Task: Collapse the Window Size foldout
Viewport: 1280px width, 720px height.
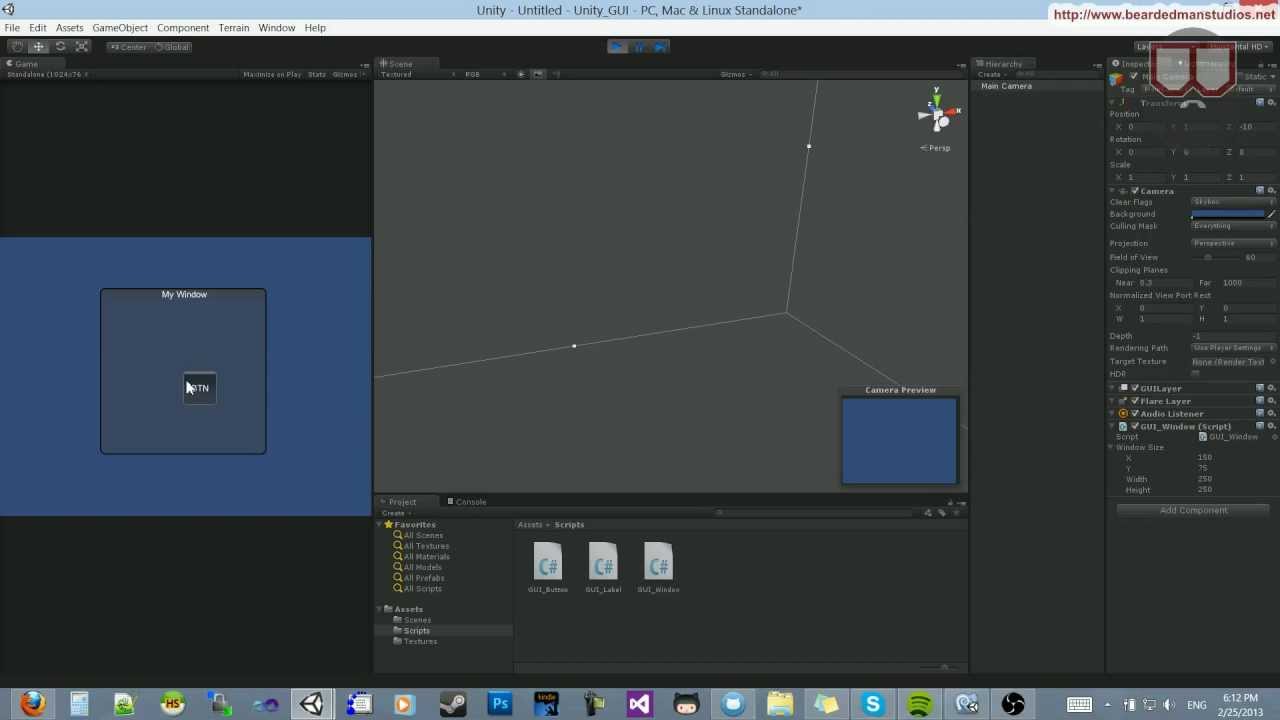Action: click(x=1112, y=448)
